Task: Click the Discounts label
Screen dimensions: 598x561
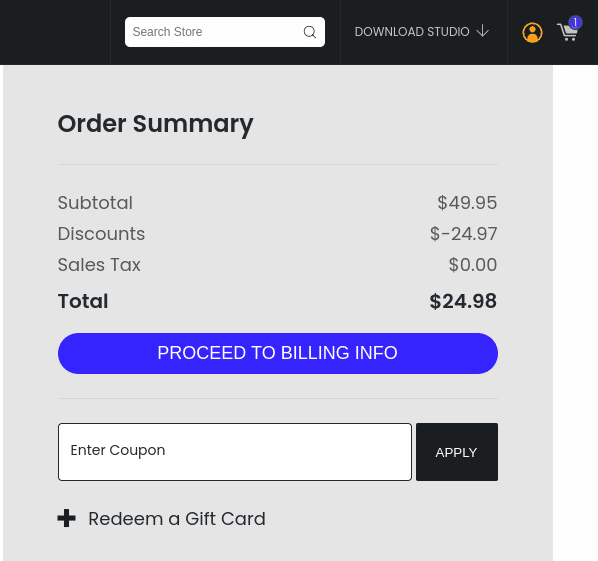Action: click(101, 233)
